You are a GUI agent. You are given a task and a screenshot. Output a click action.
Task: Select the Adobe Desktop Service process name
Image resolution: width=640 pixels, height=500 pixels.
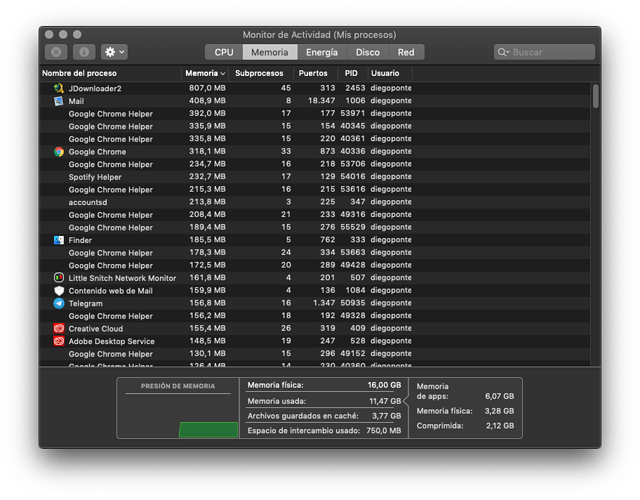(x=111, y=341)
